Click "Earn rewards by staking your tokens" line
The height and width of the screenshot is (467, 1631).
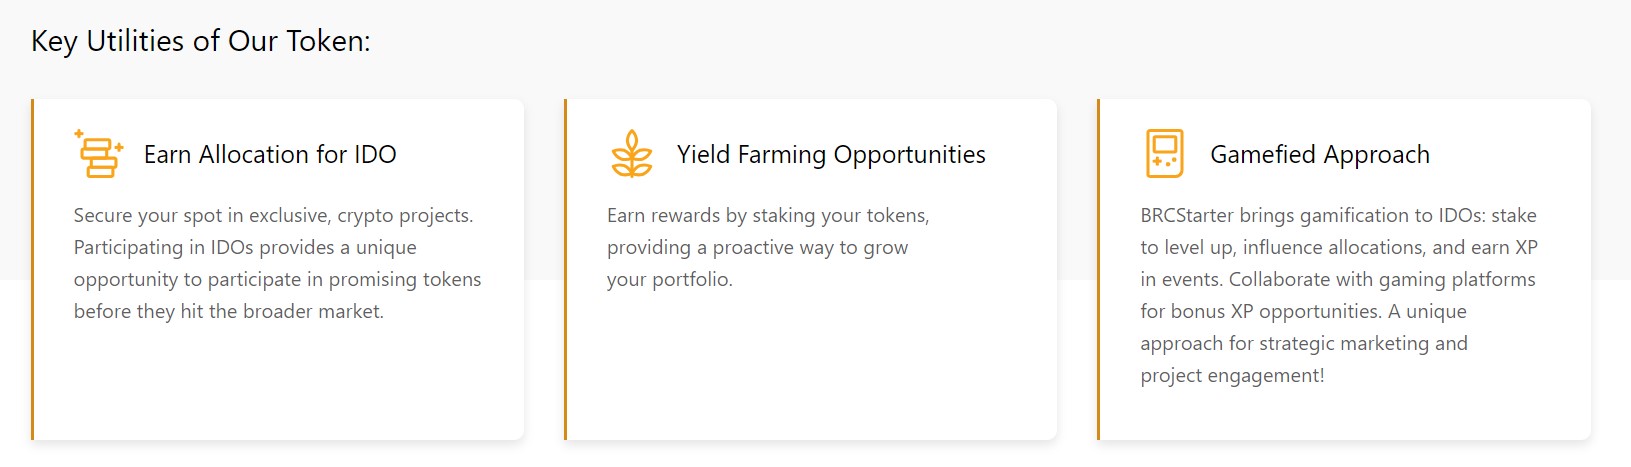click(767, 216)
